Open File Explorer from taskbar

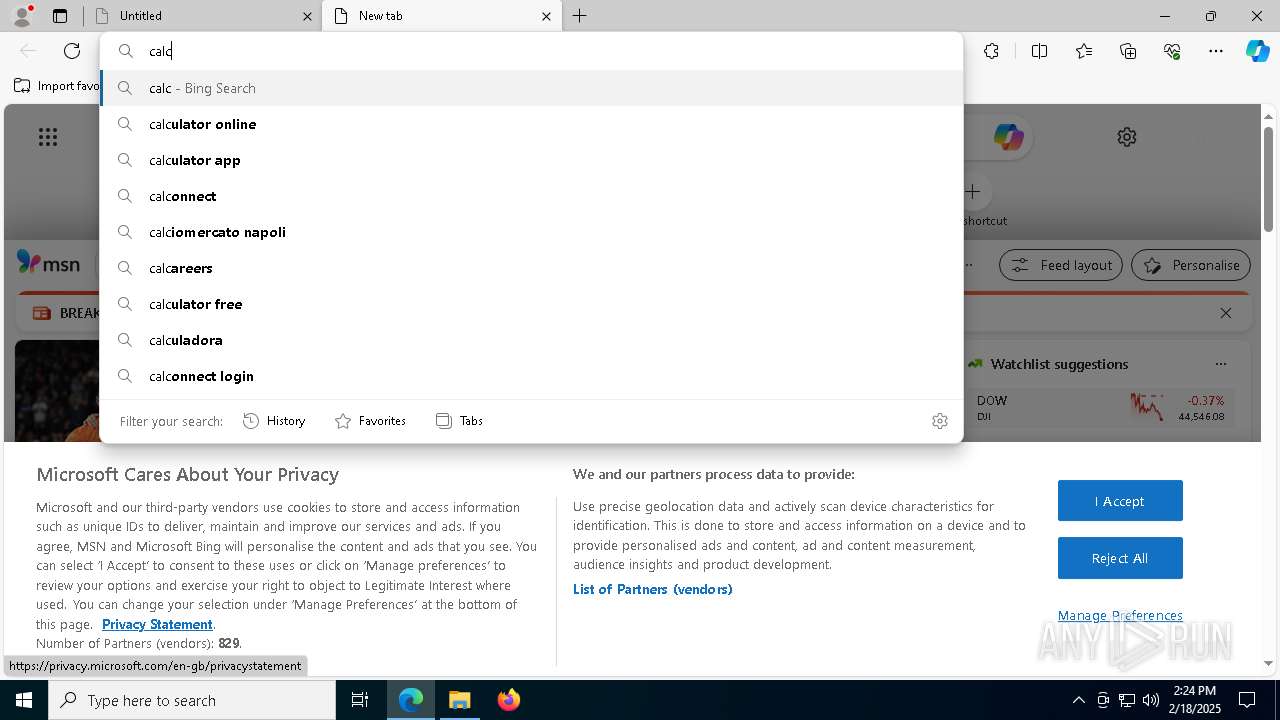click(x=459, y=700)
